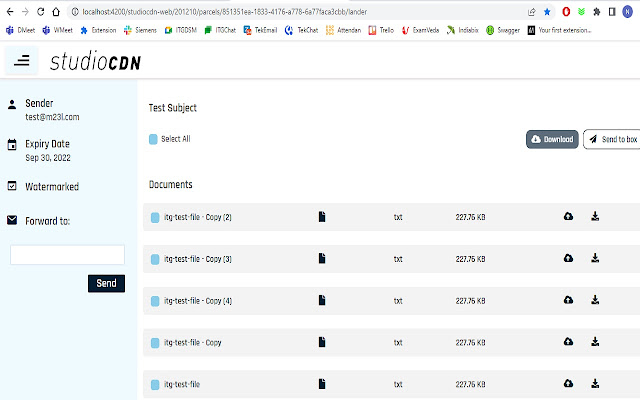Open the Extension bookmark
The image size is (640, 400).
coord(98,30)
